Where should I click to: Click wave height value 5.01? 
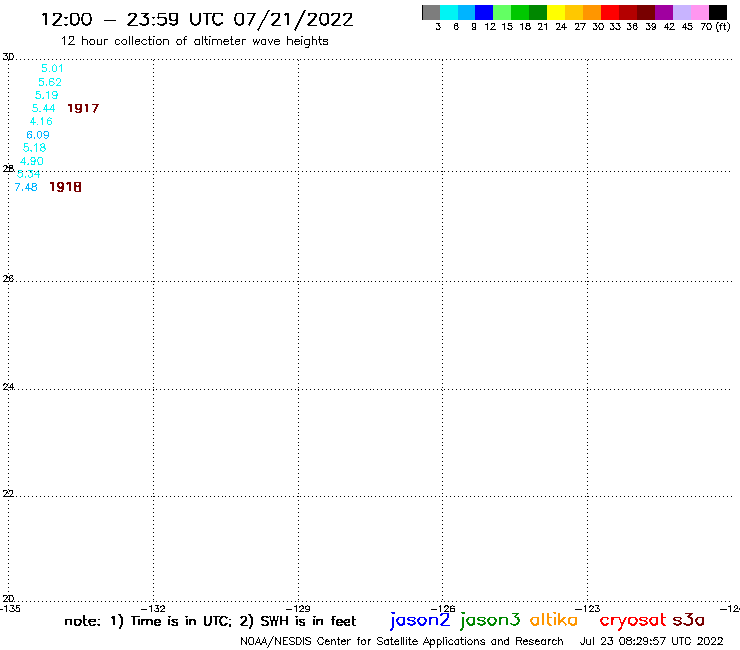[52, 68]
